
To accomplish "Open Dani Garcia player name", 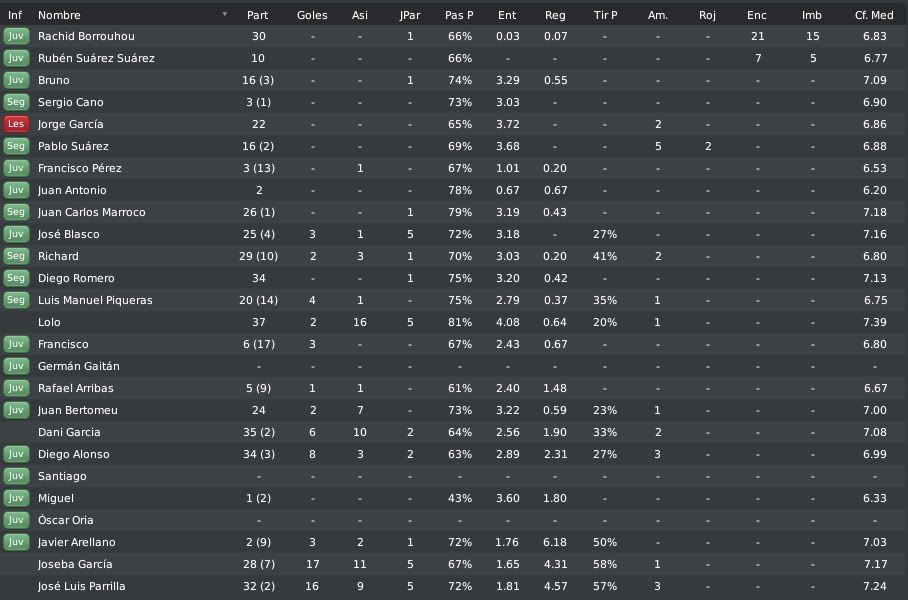I will pos(69,432).
